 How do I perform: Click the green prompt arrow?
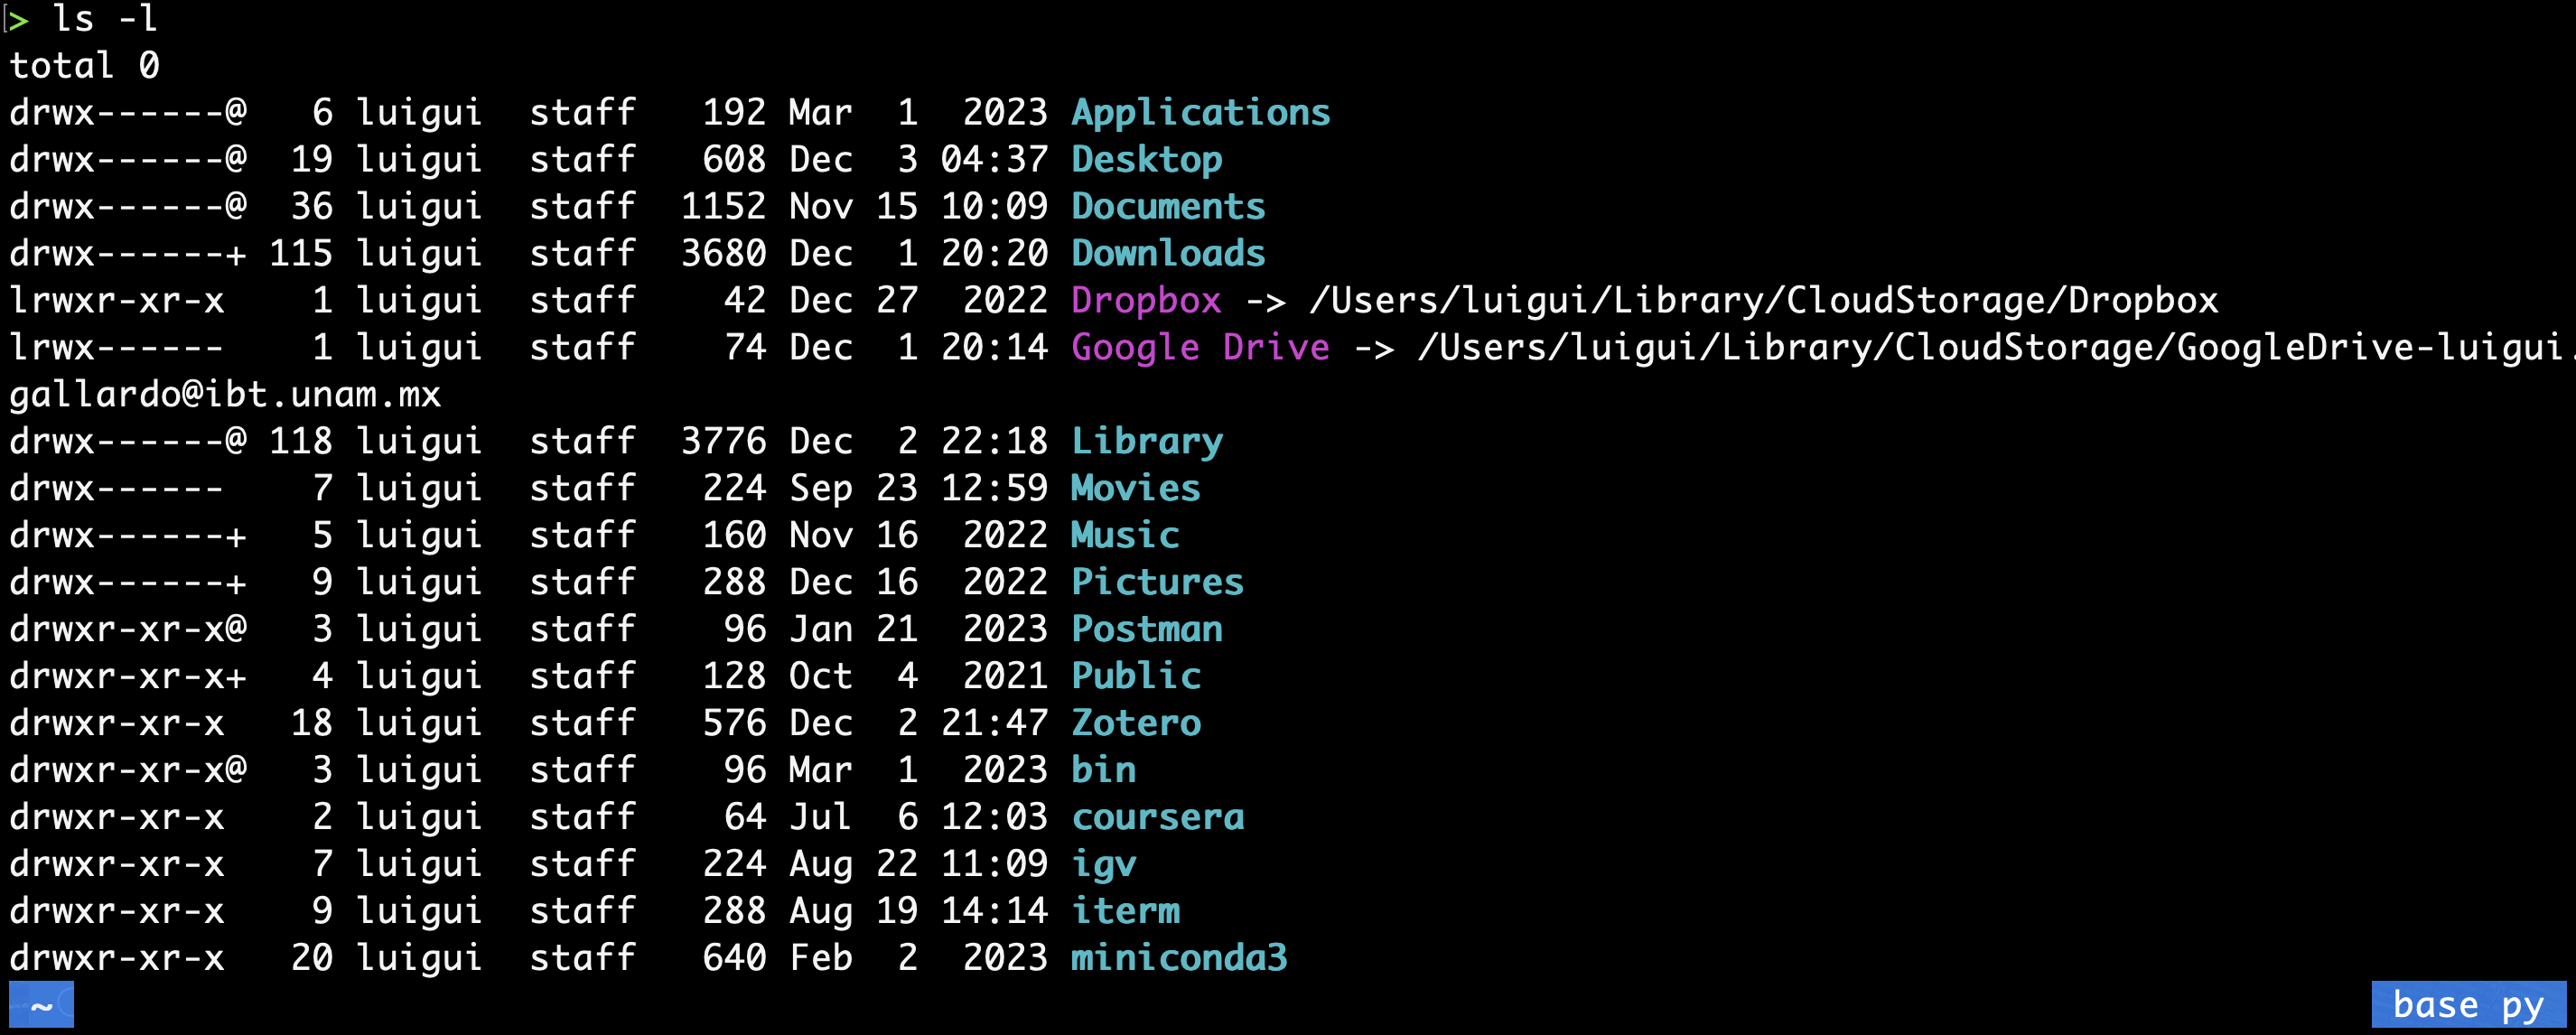pos(17,18)
